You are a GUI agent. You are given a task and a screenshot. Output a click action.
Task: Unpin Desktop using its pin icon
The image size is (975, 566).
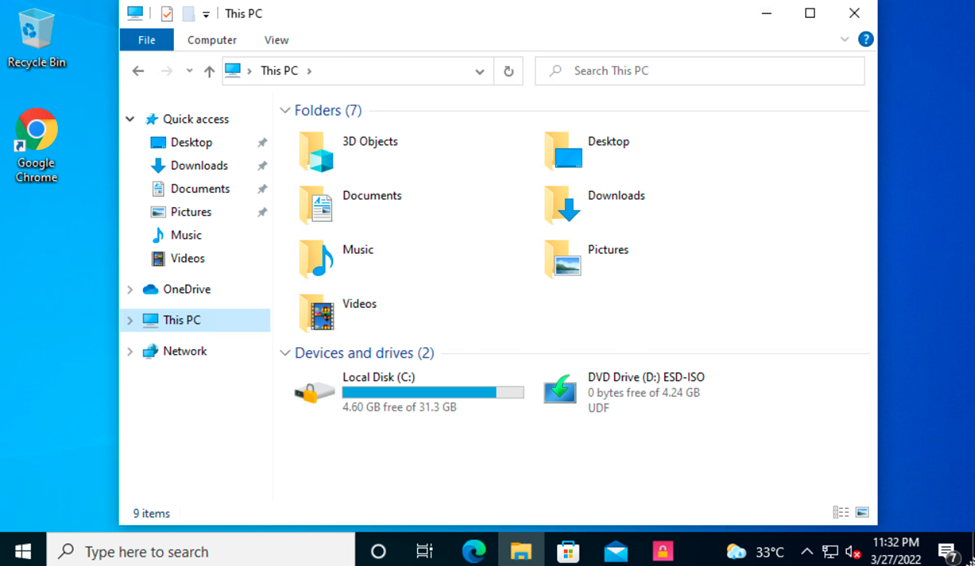click(x=262, y=142)
